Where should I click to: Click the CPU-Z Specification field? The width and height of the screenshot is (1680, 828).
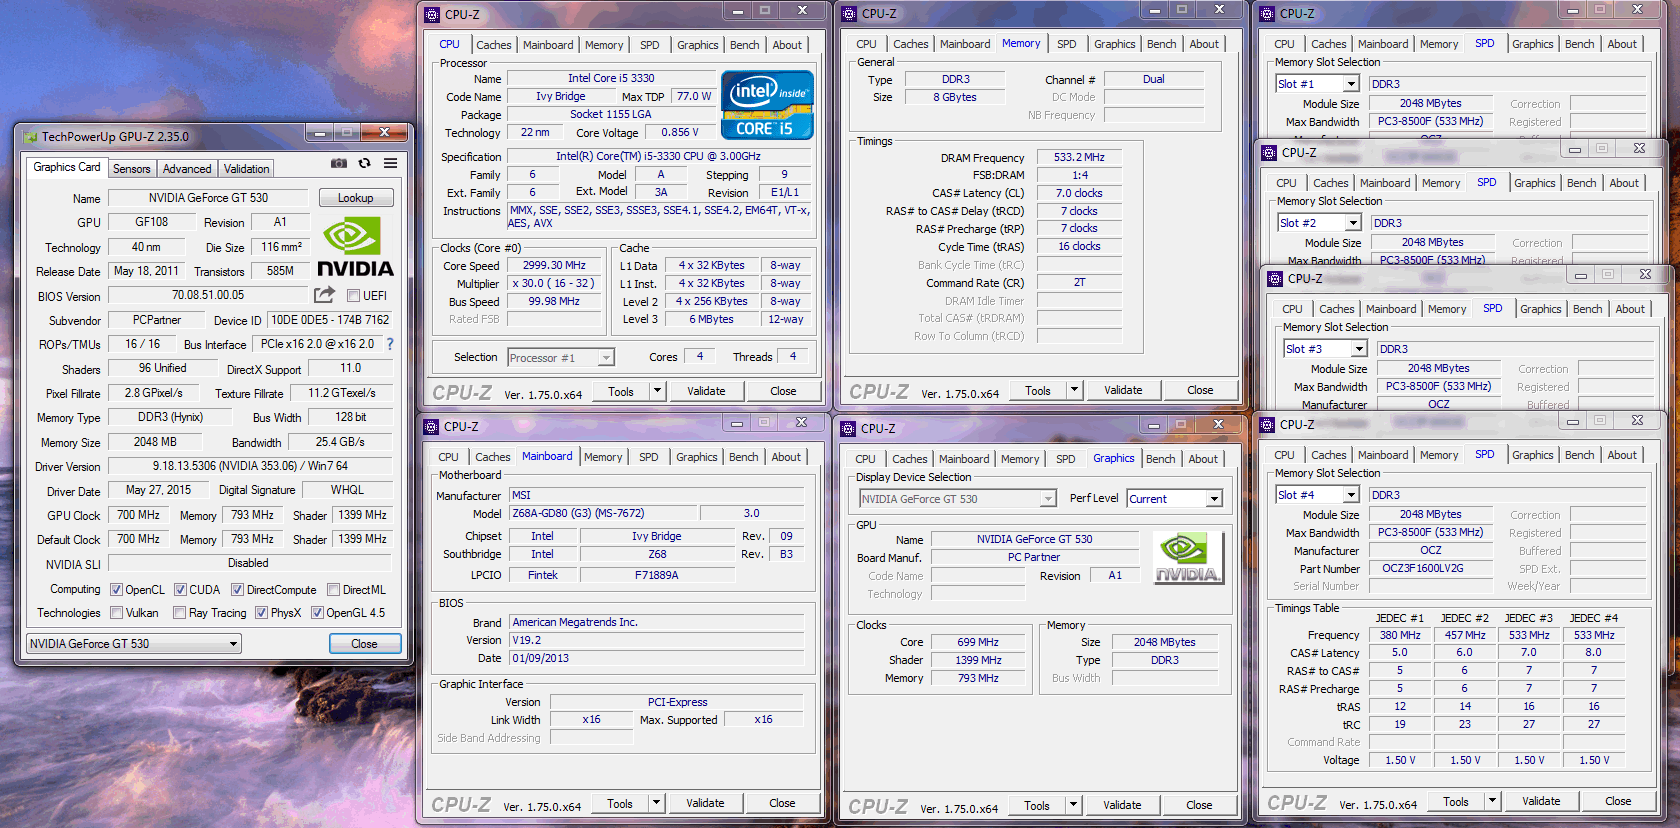pyautogui.click(x=659, y=156)
